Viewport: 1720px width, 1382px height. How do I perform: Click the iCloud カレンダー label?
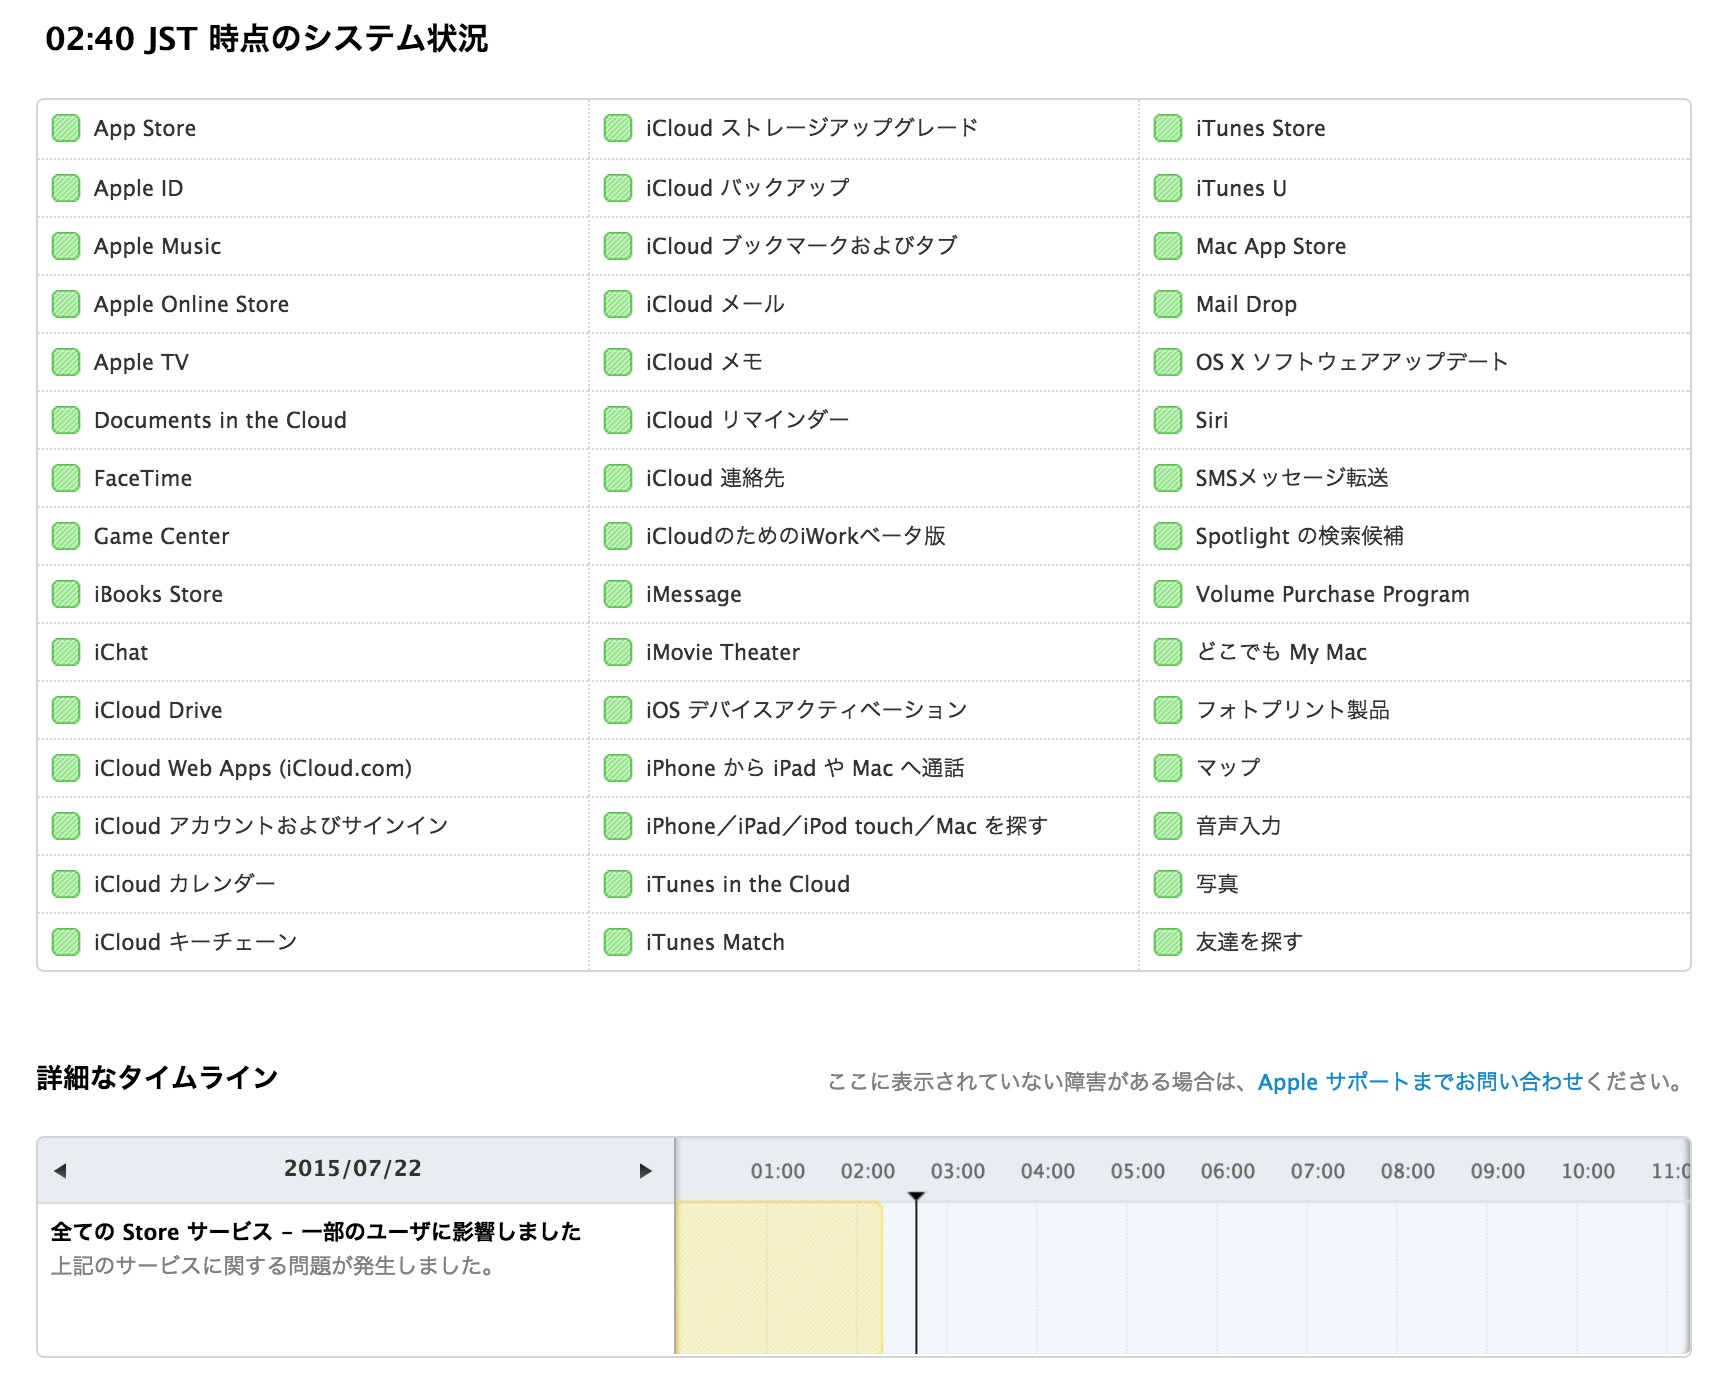coord(184,884)
